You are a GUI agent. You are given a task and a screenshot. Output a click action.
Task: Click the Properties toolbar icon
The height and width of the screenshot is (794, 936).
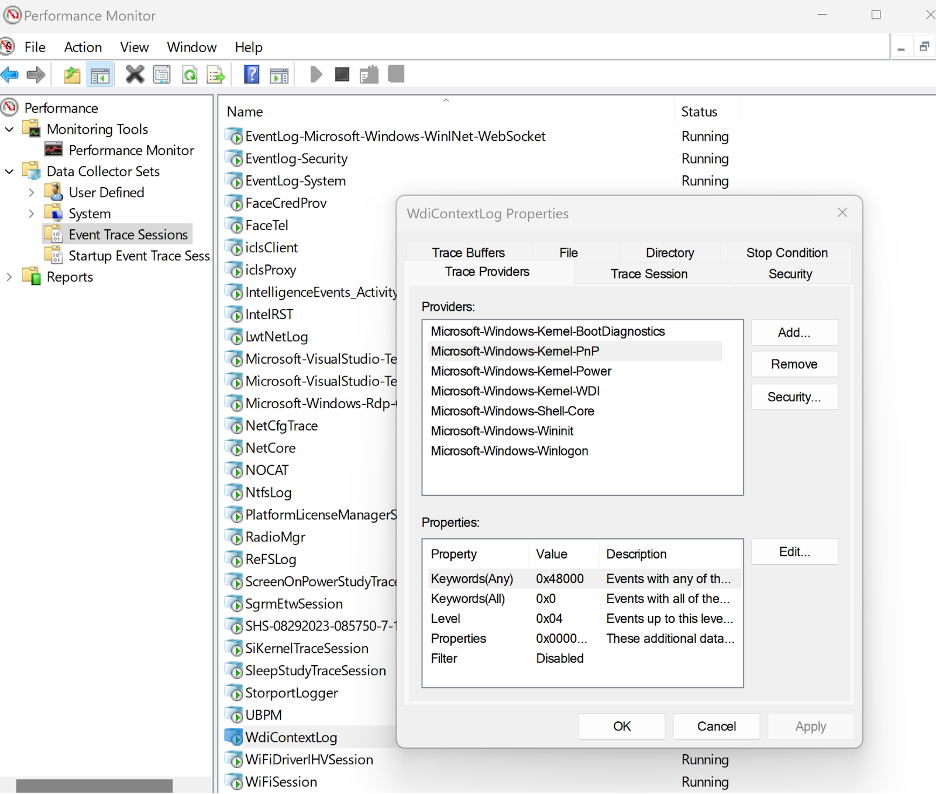161,75
